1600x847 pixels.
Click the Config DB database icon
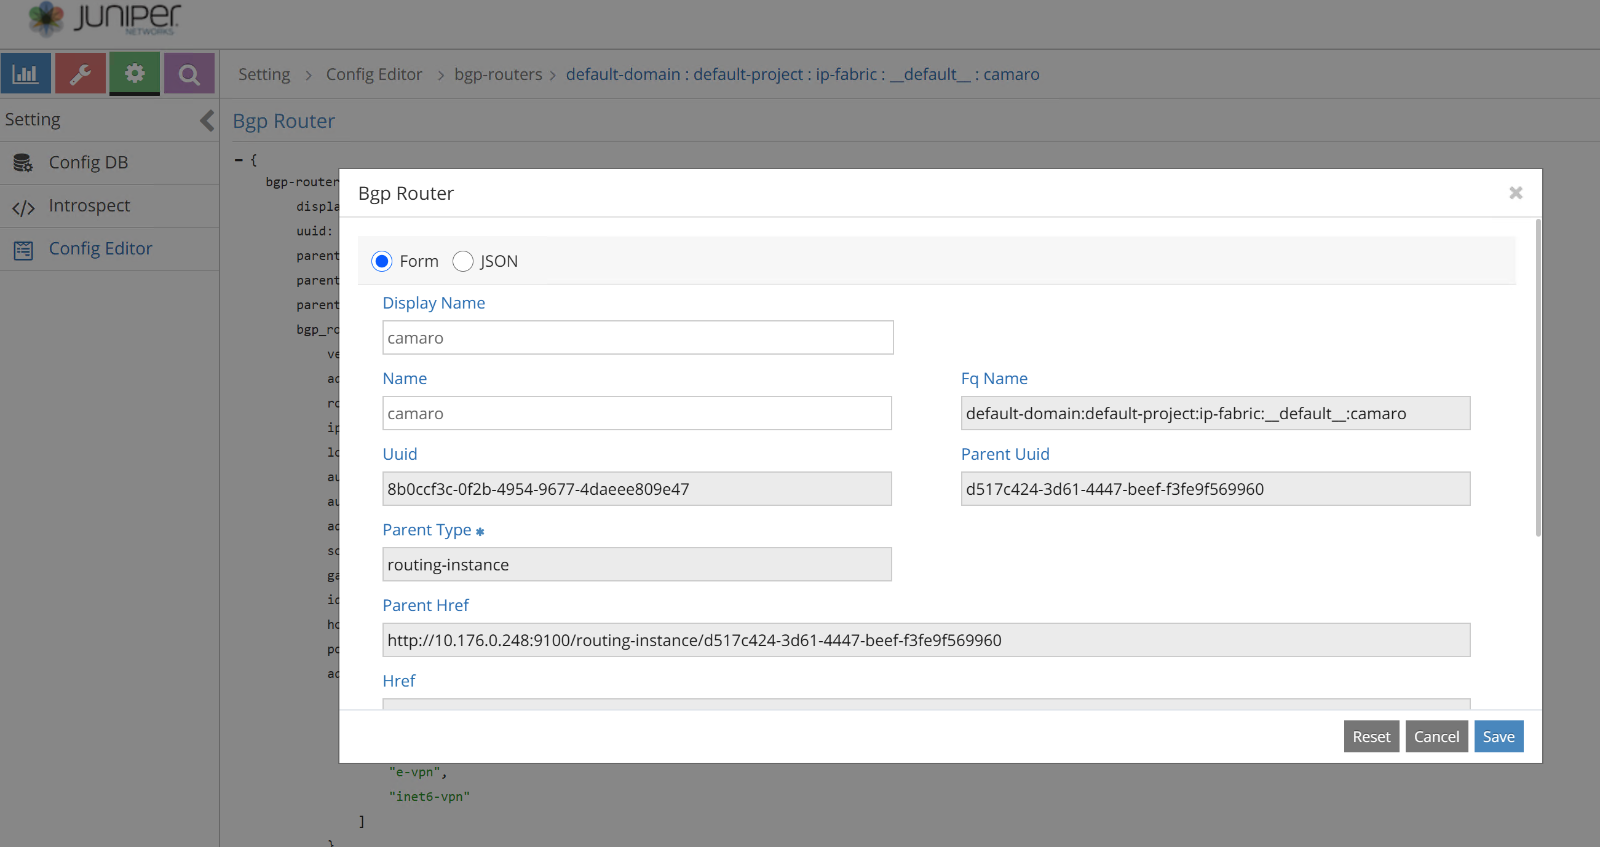tap(23, 163)
